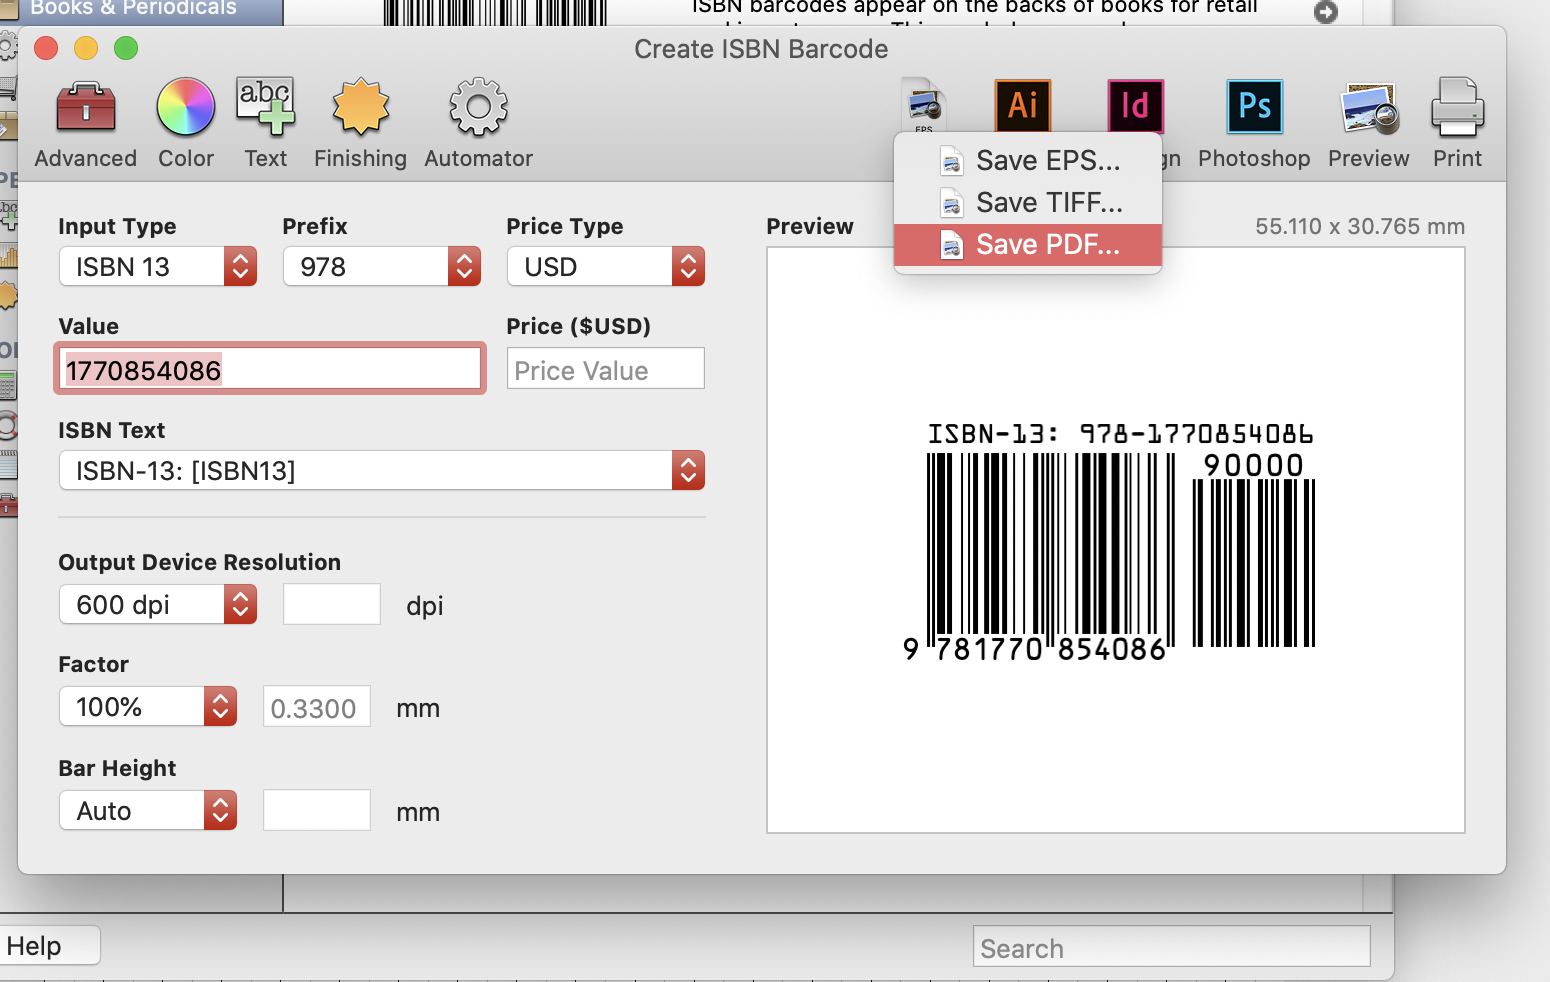This screenshot has width=1550, height=982.
Task: Open the Bar Height Auto dropdown
Action: click(148, 811)
